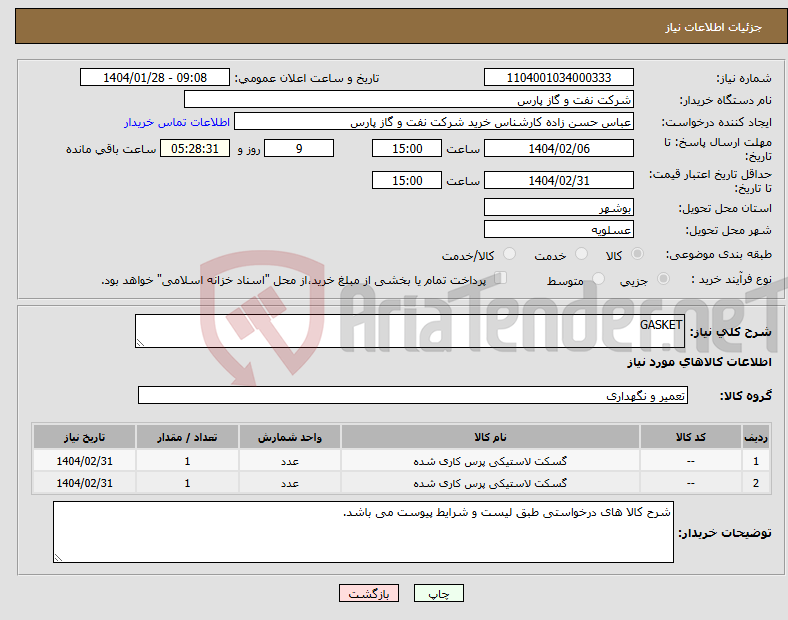The height and width of the screenshot is (620, 788).
Task: Click row 2 quantity cell
Action: pos(187,483)
